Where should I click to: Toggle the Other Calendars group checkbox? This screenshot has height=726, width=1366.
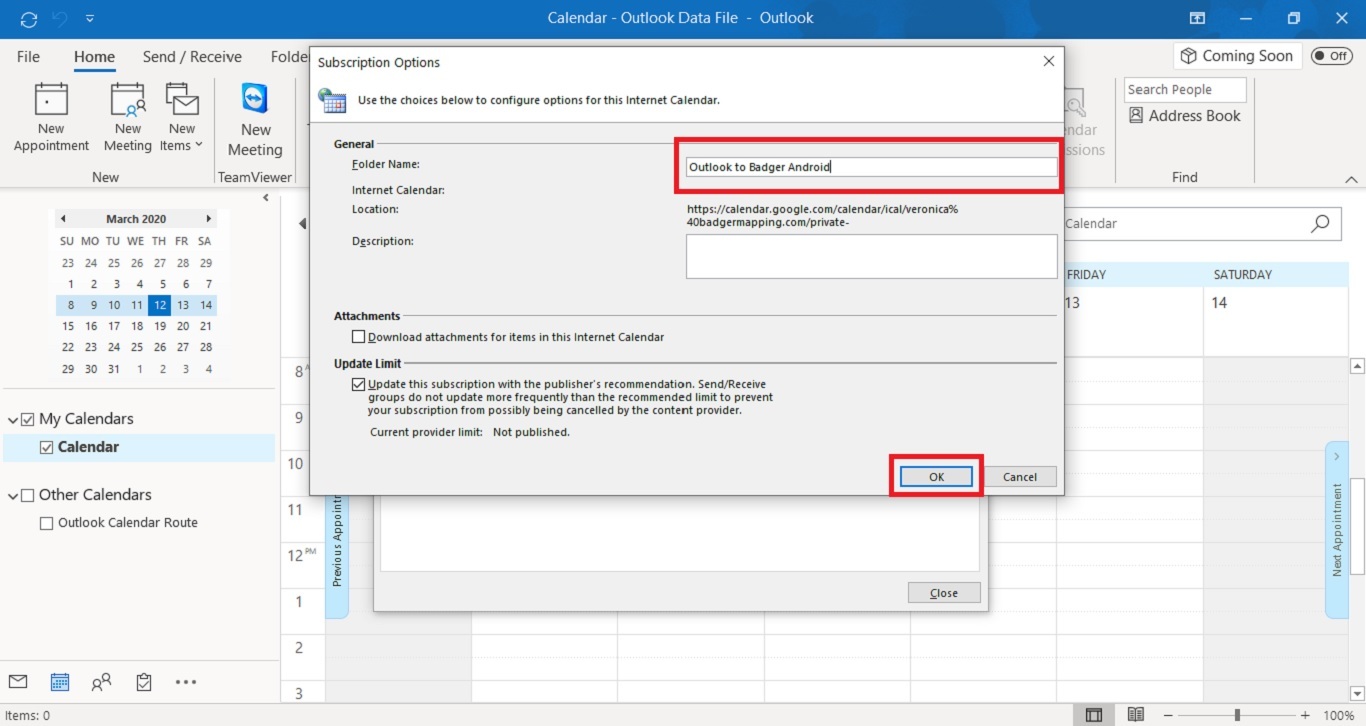click(28, 495)
